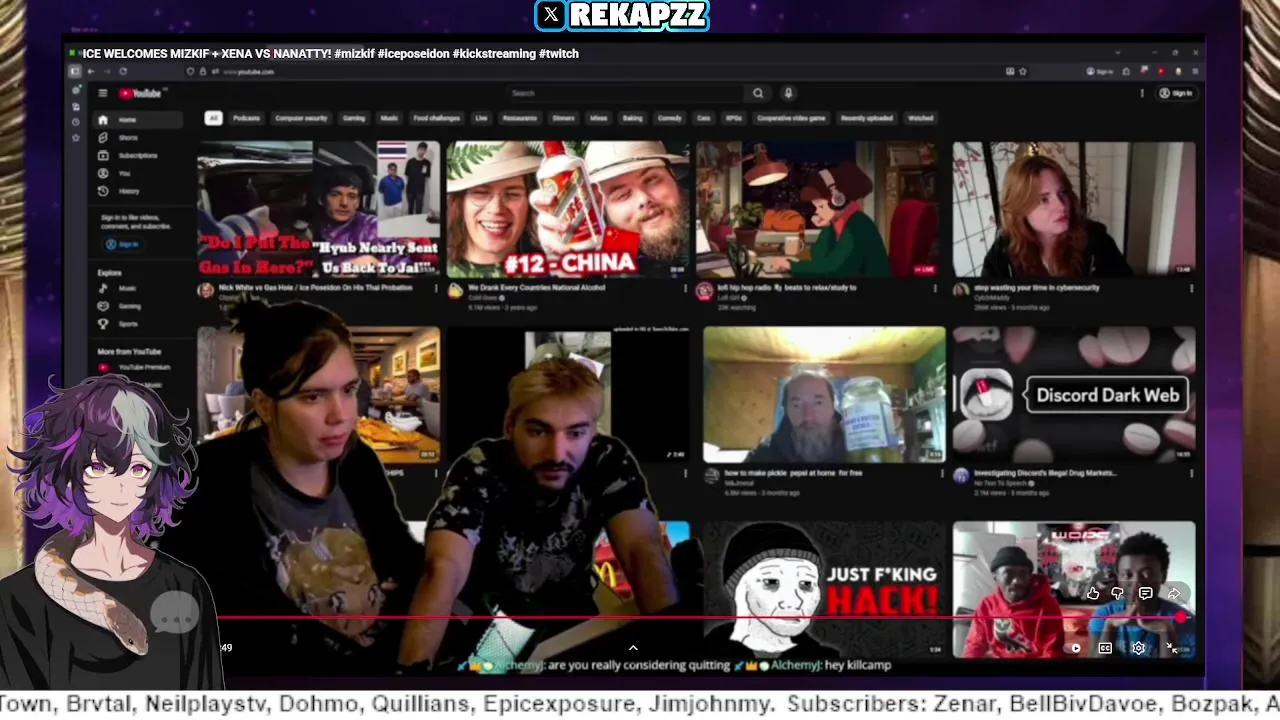Open the JUST F*KING HACK thumbnail
The width and height of the screenshot is (1280, 720).
tap(824, 589)
